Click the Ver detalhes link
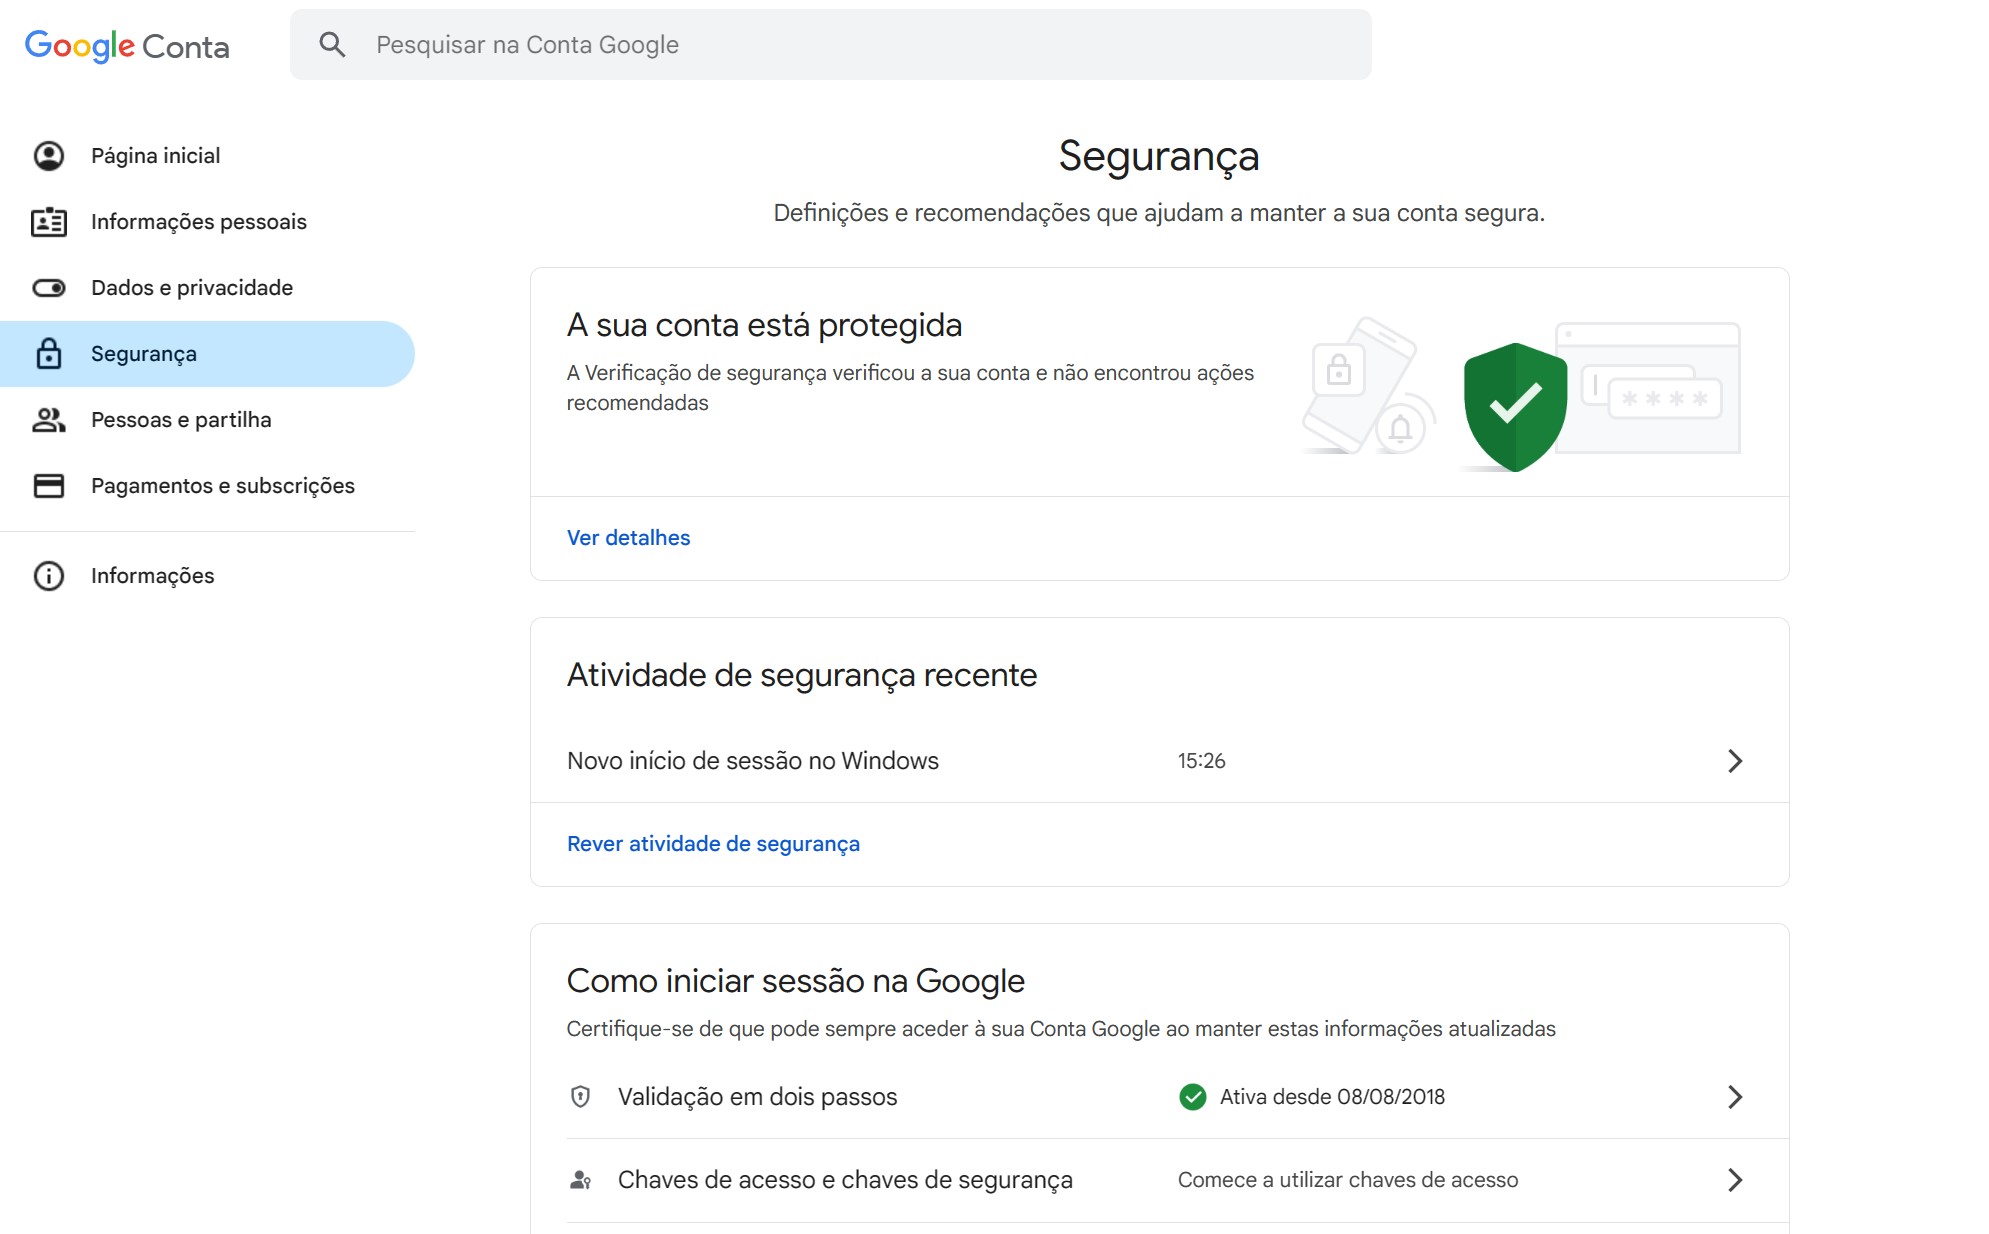The width and height of the screenshot is (1989, 1234). coord(628,538)
